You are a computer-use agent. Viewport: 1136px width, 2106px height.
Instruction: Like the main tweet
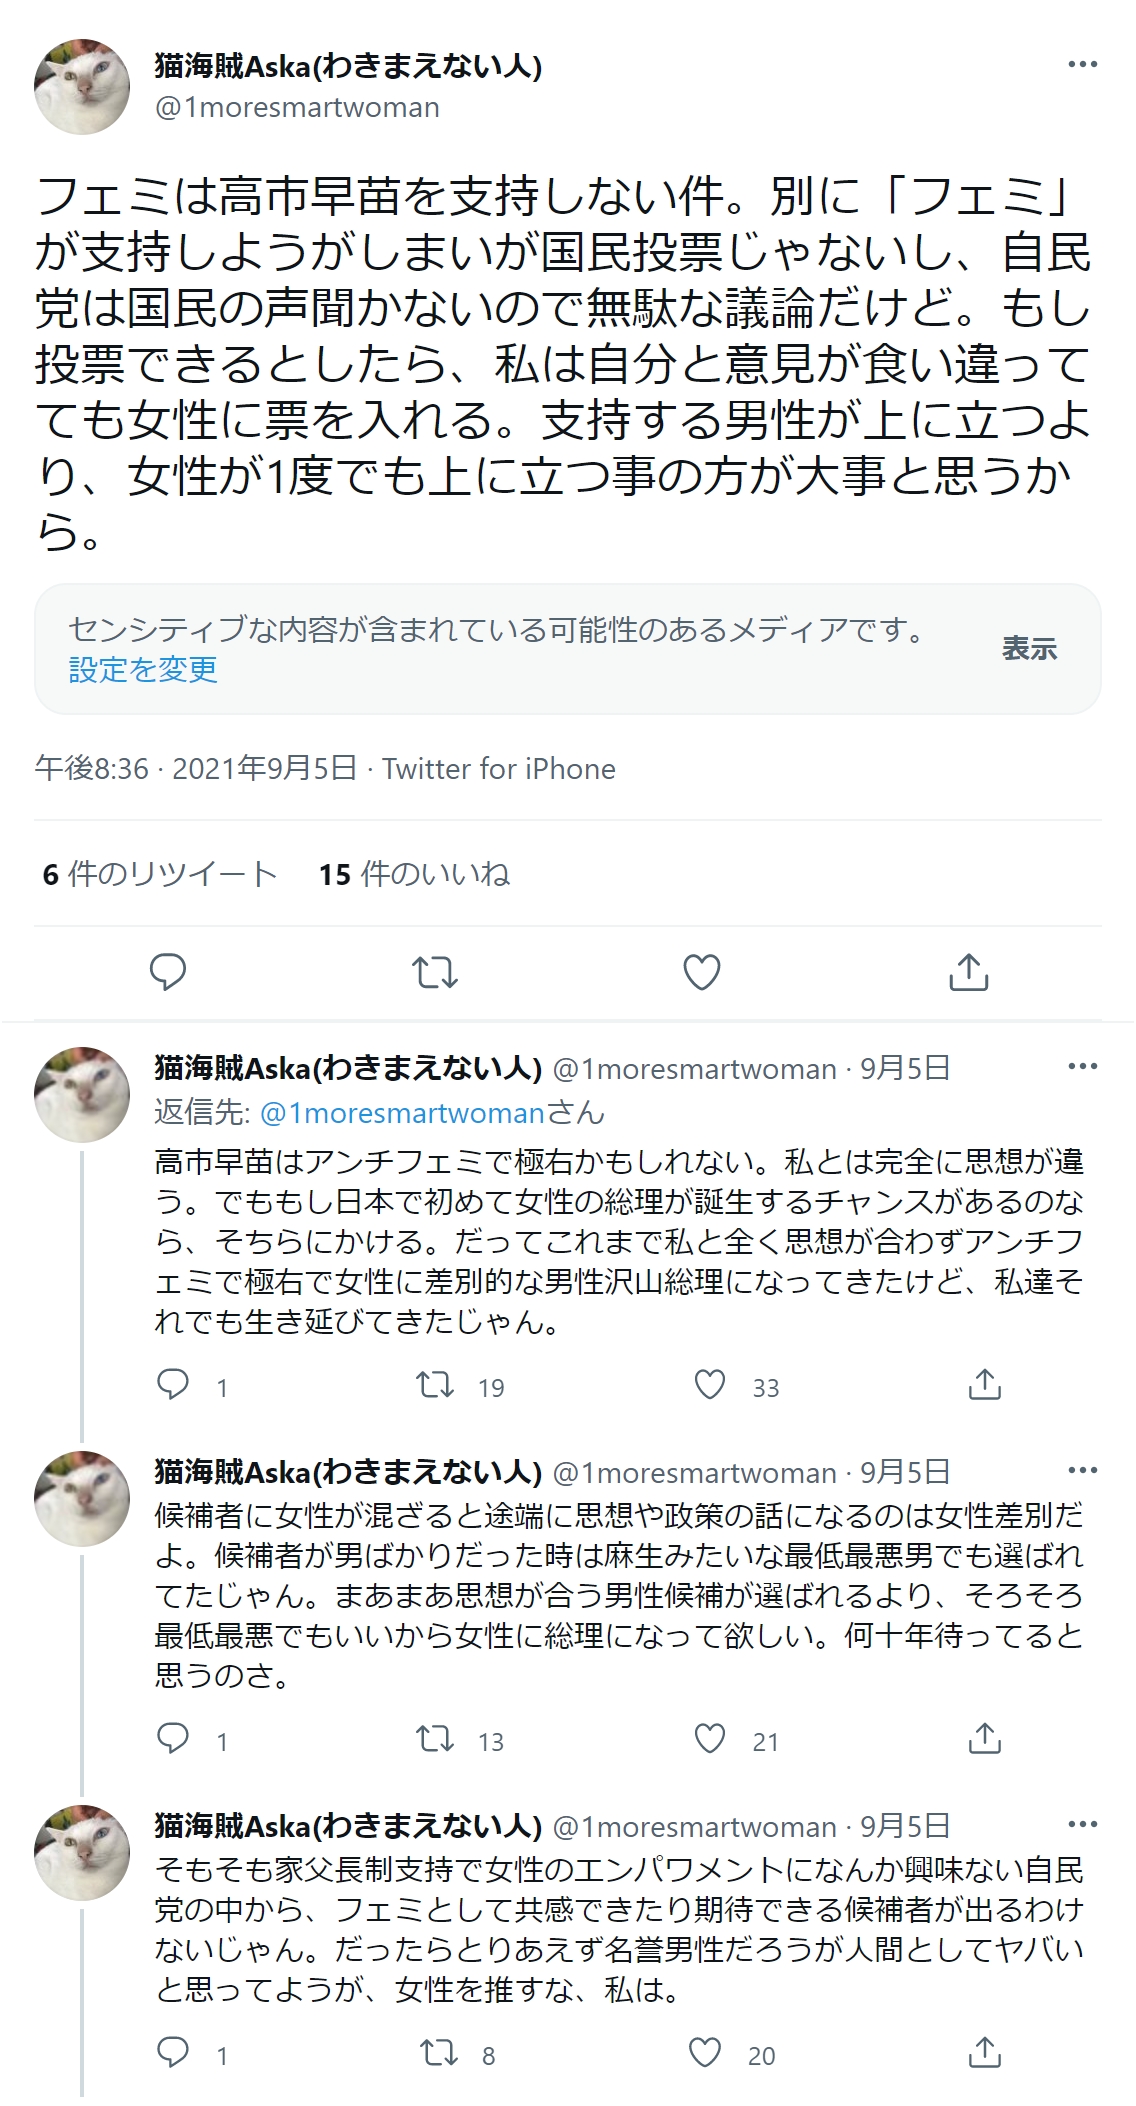pos(701,972)
